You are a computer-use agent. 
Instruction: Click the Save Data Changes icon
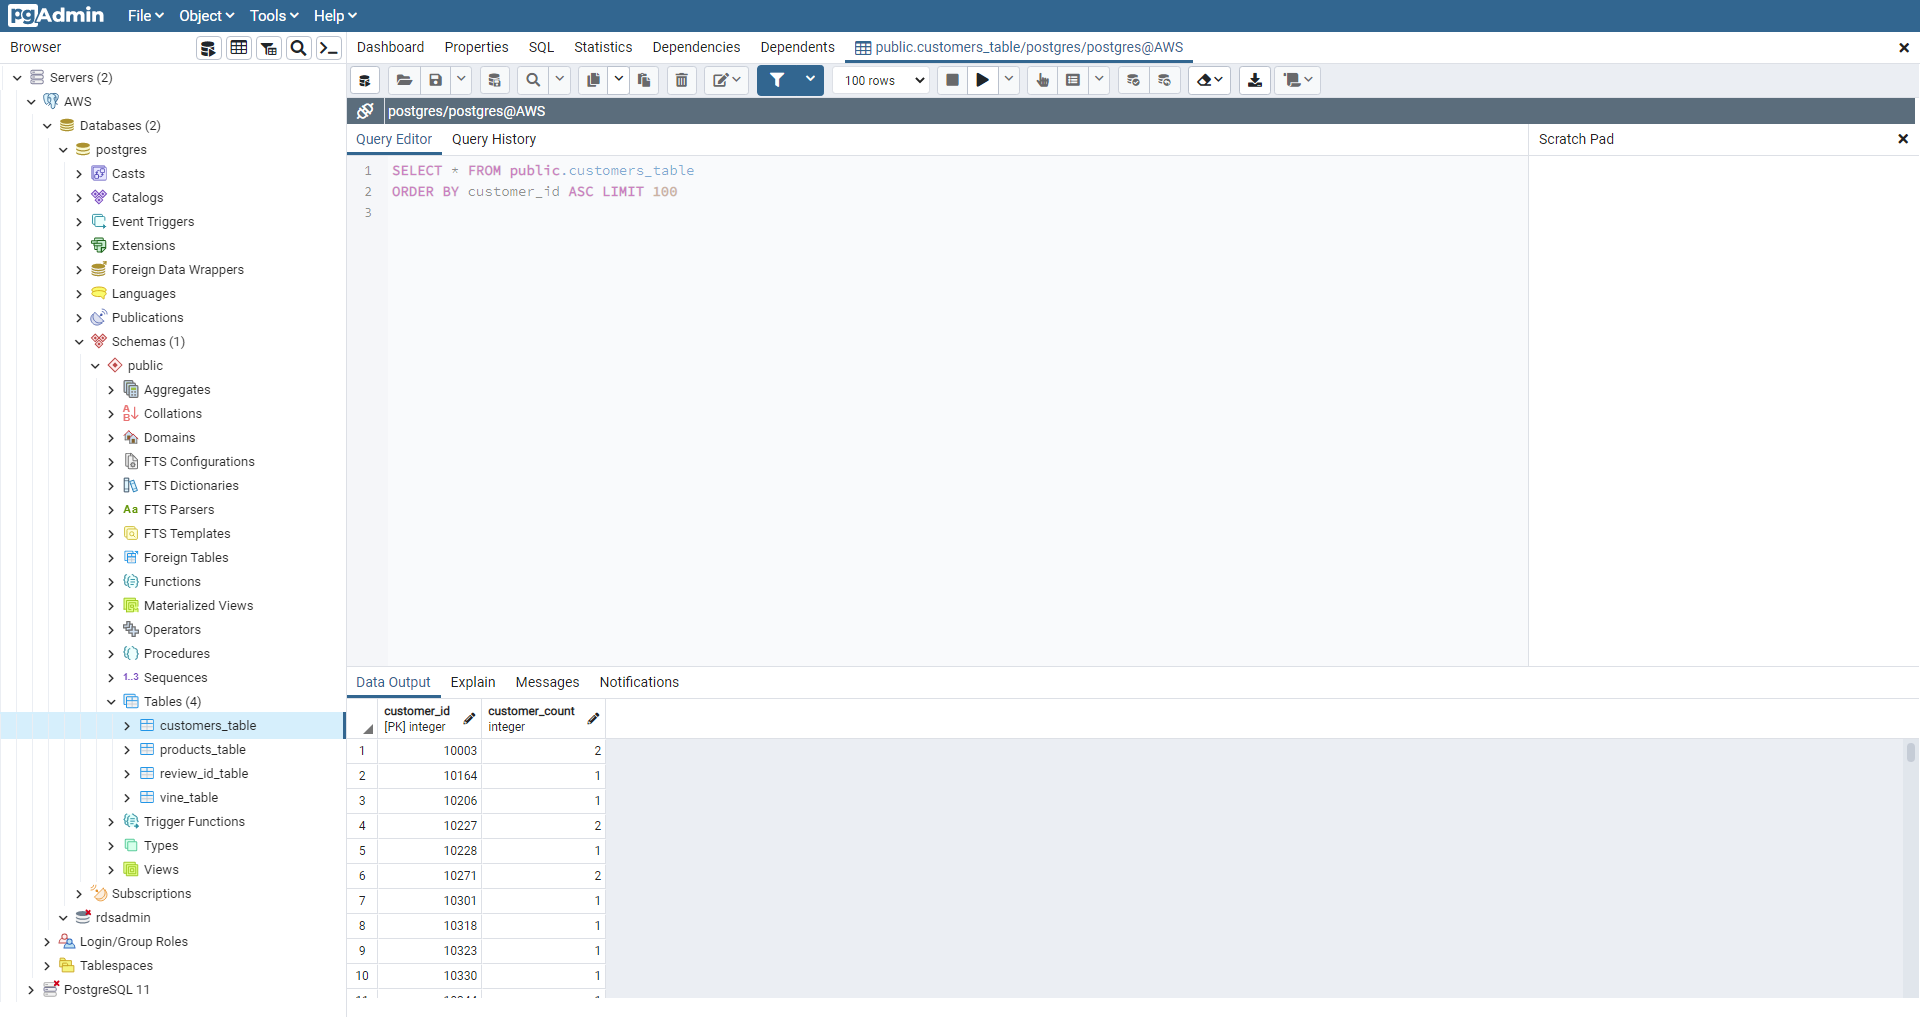[494, 80]
